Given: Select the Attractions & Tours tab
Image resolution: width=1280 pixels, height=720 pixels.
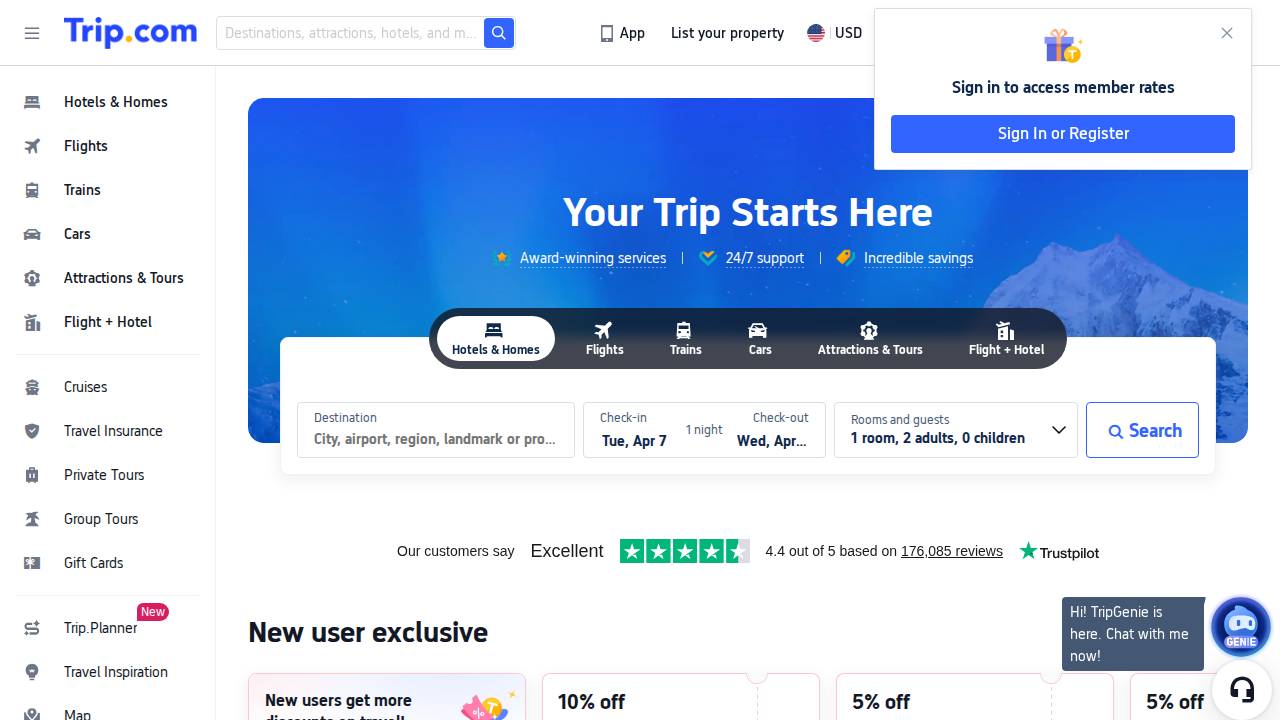Looking at the screenshot, I should click(x=869, y=338).
